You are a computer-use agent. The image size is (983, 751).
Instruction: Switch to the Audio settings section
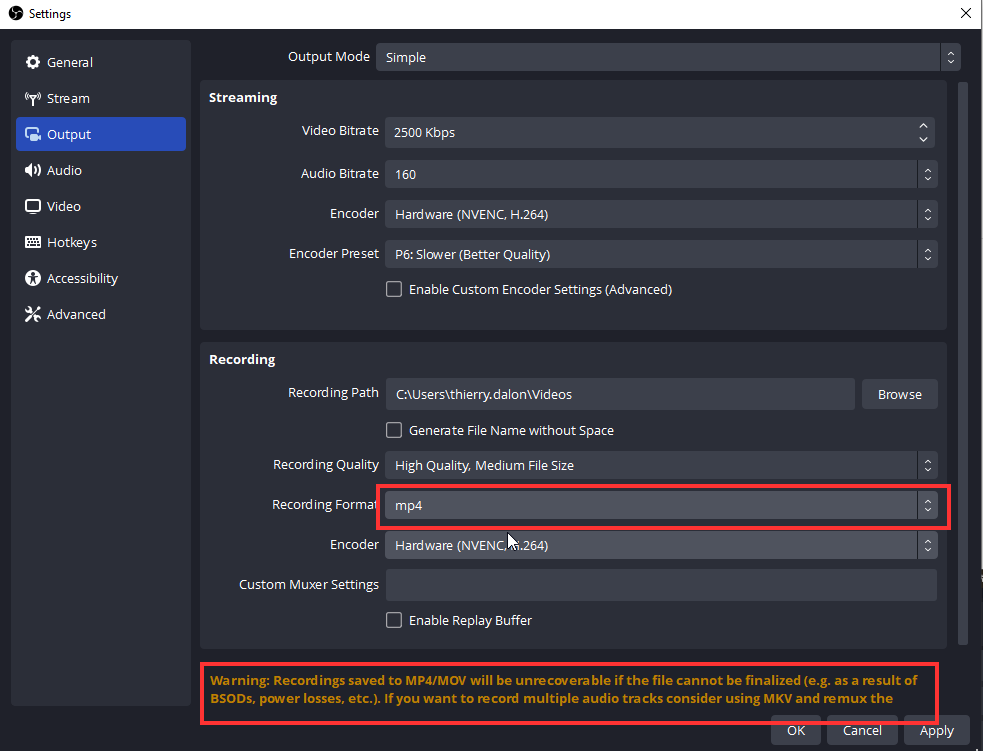[x=101, y=171]
